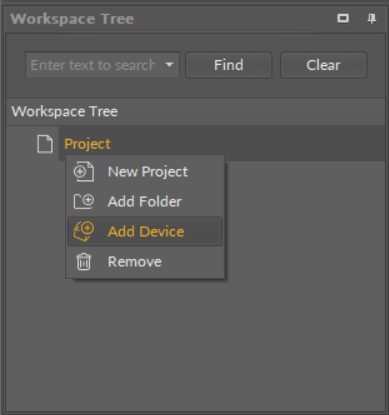
Task: Maximize the Workspace Tree panel using window icon
Action: pos(343,18)
